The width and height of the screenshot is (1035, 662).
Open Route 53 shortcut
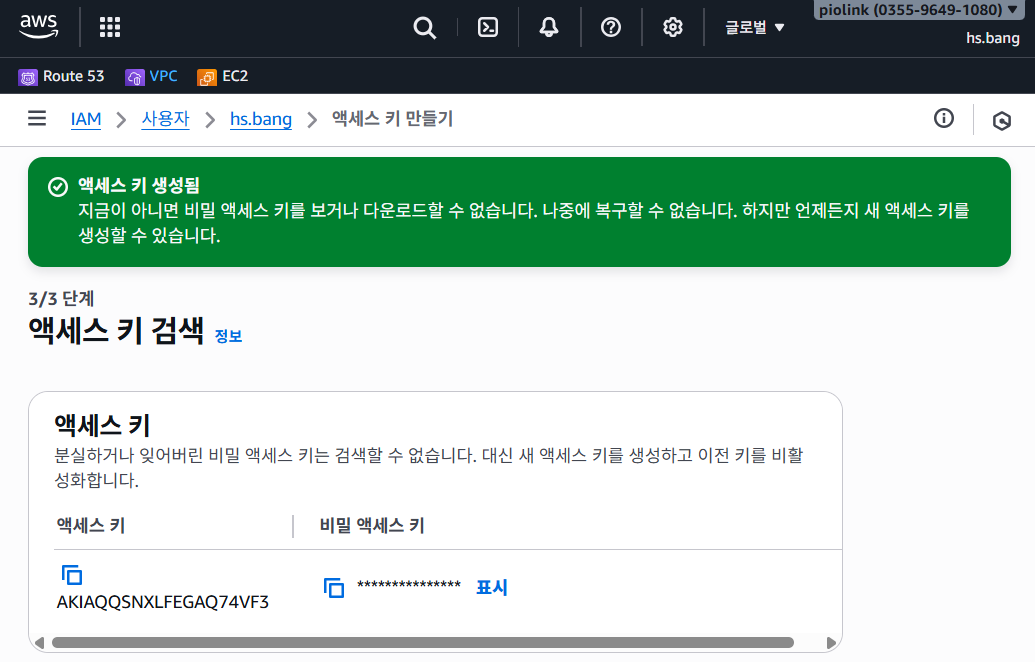tap(61, 77)
